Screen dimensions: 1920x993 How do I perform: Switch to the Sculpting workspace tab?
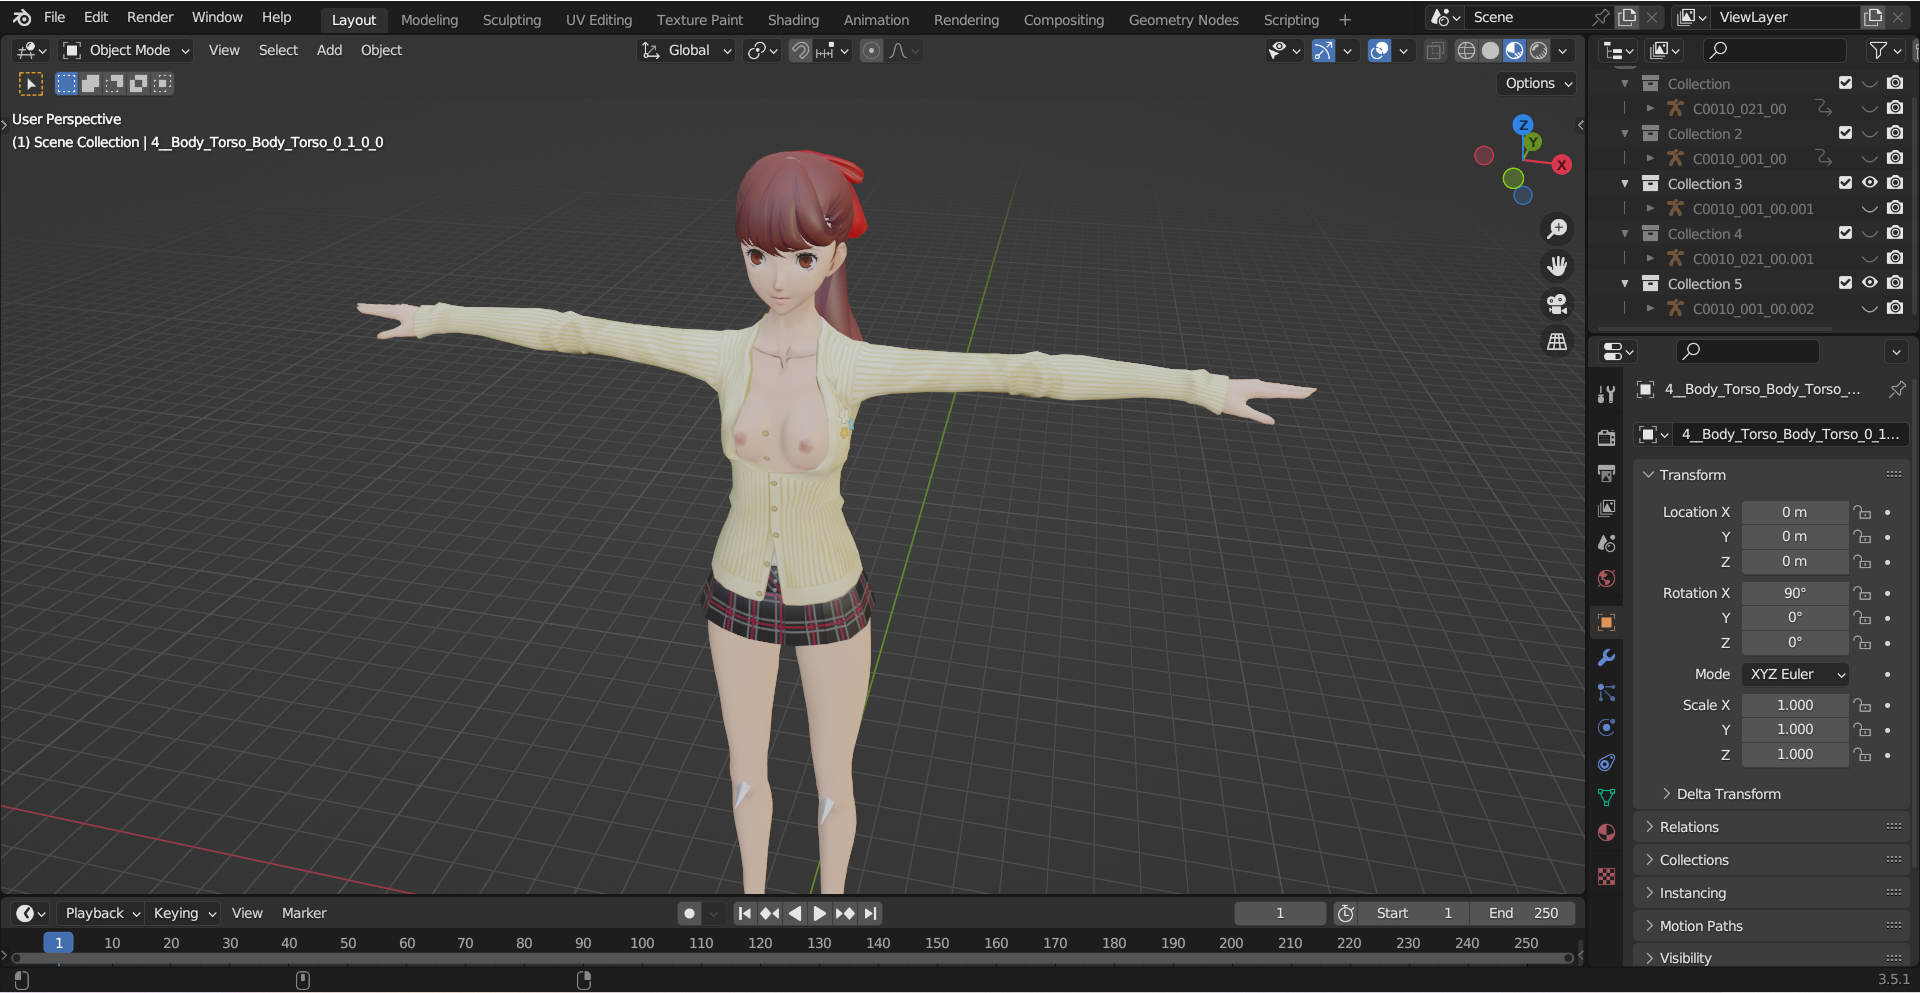pyautogui.click(x=512, y=20)
